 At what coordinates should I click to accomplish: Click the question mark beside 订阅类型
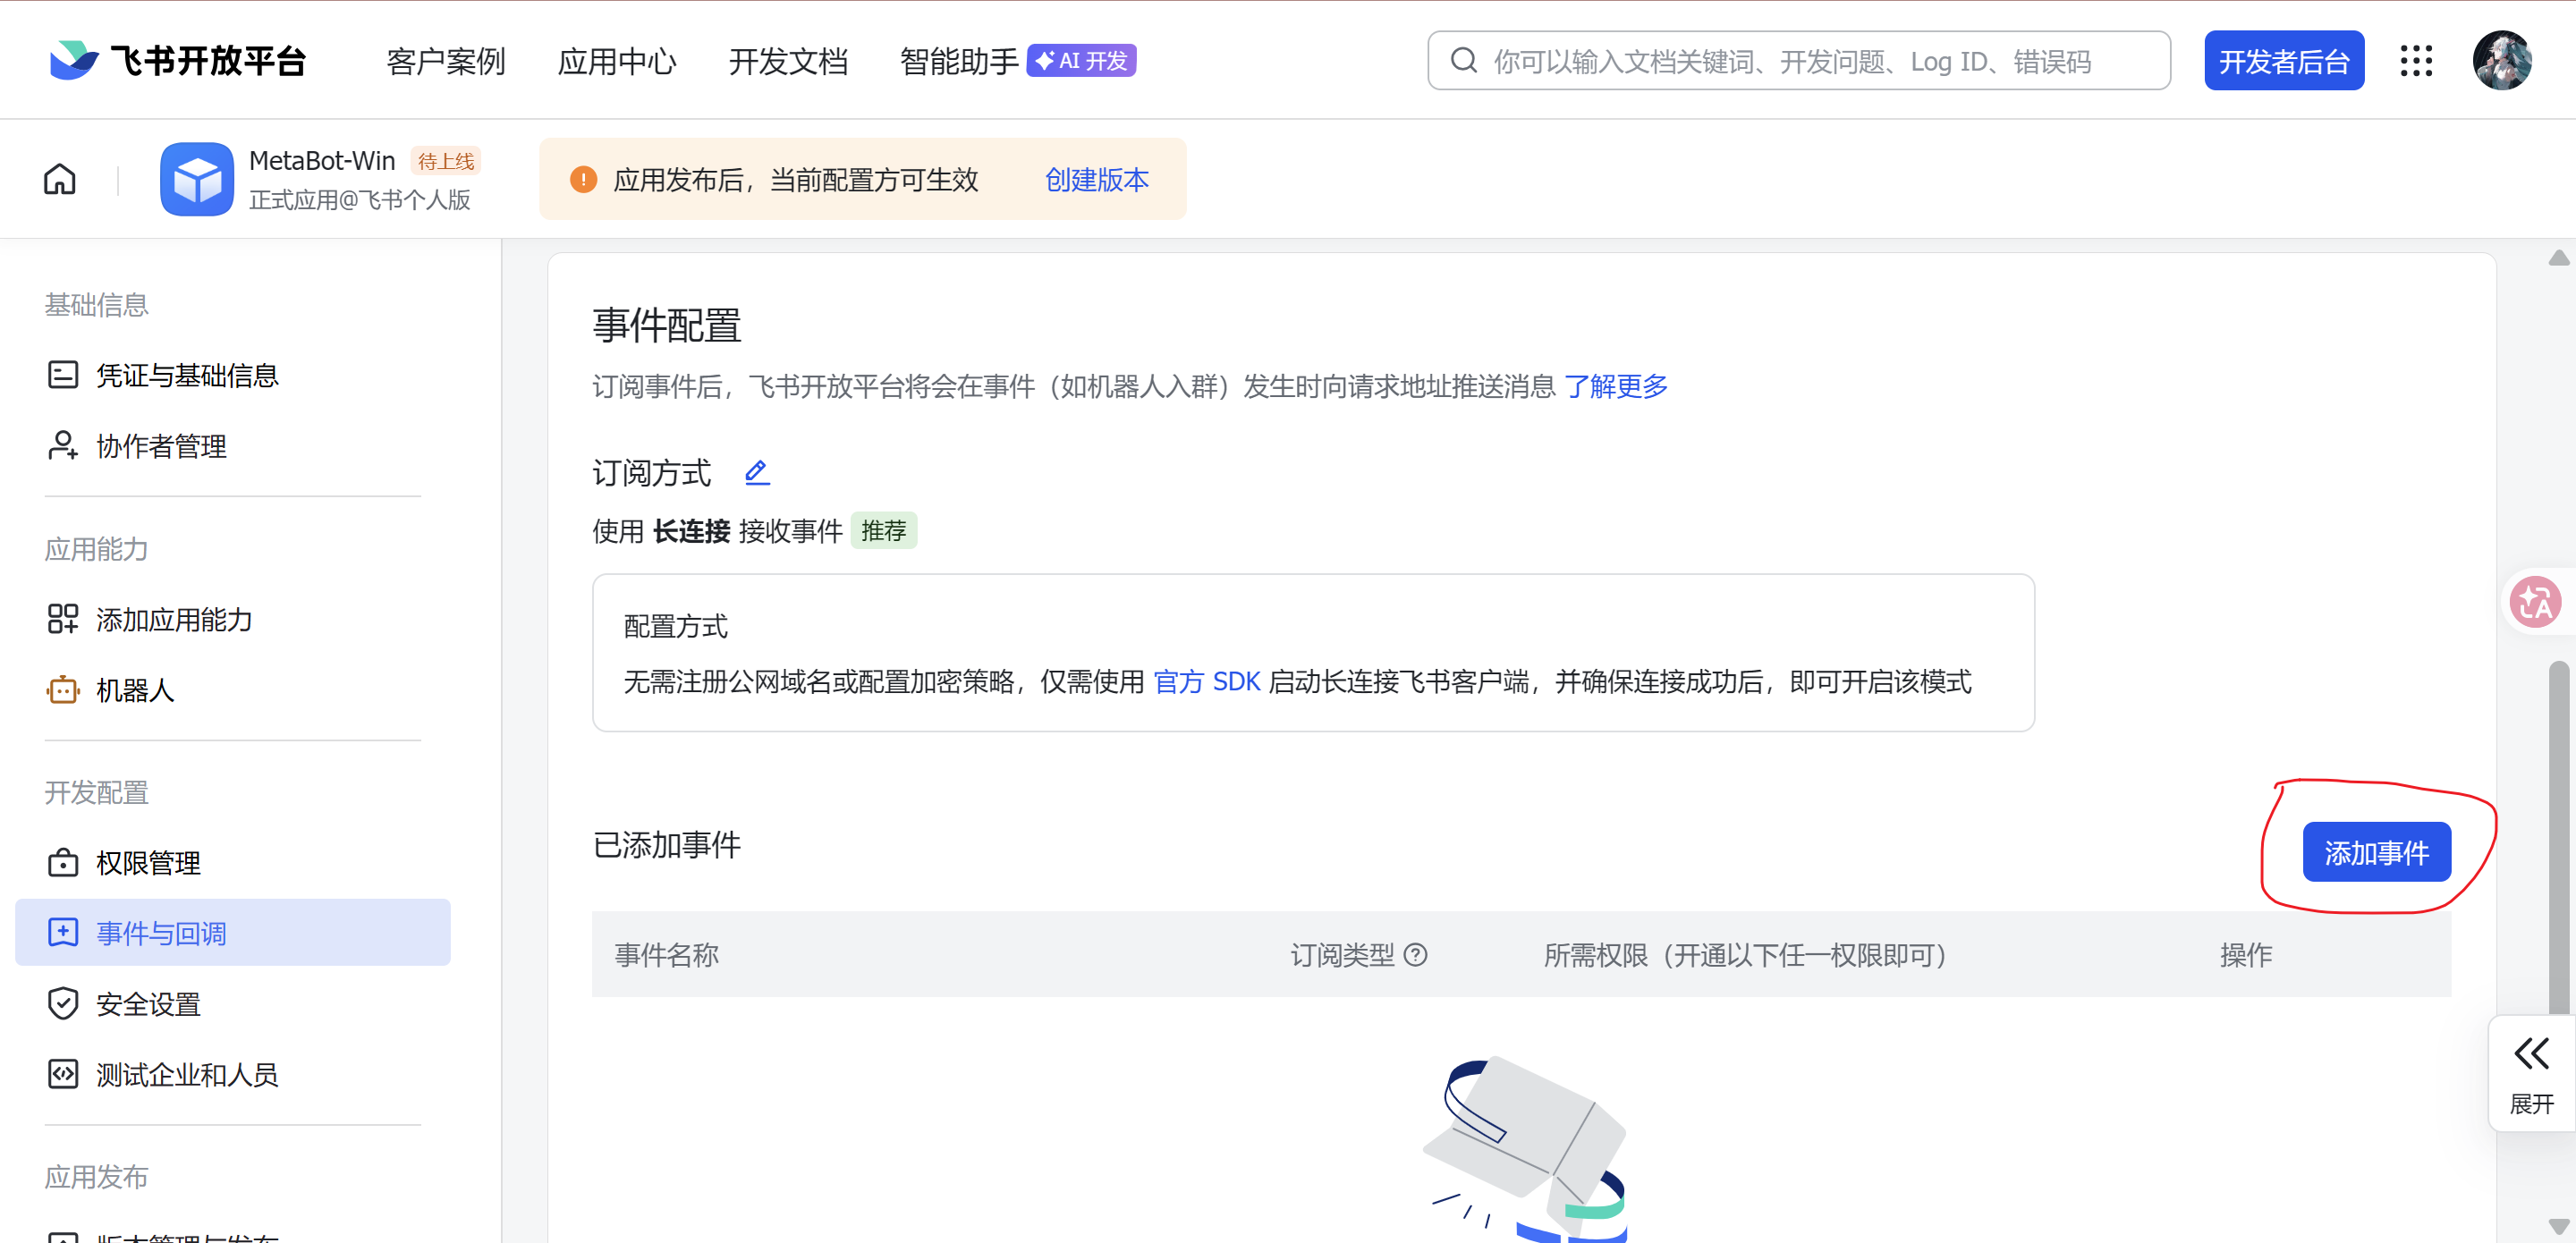1415,955
